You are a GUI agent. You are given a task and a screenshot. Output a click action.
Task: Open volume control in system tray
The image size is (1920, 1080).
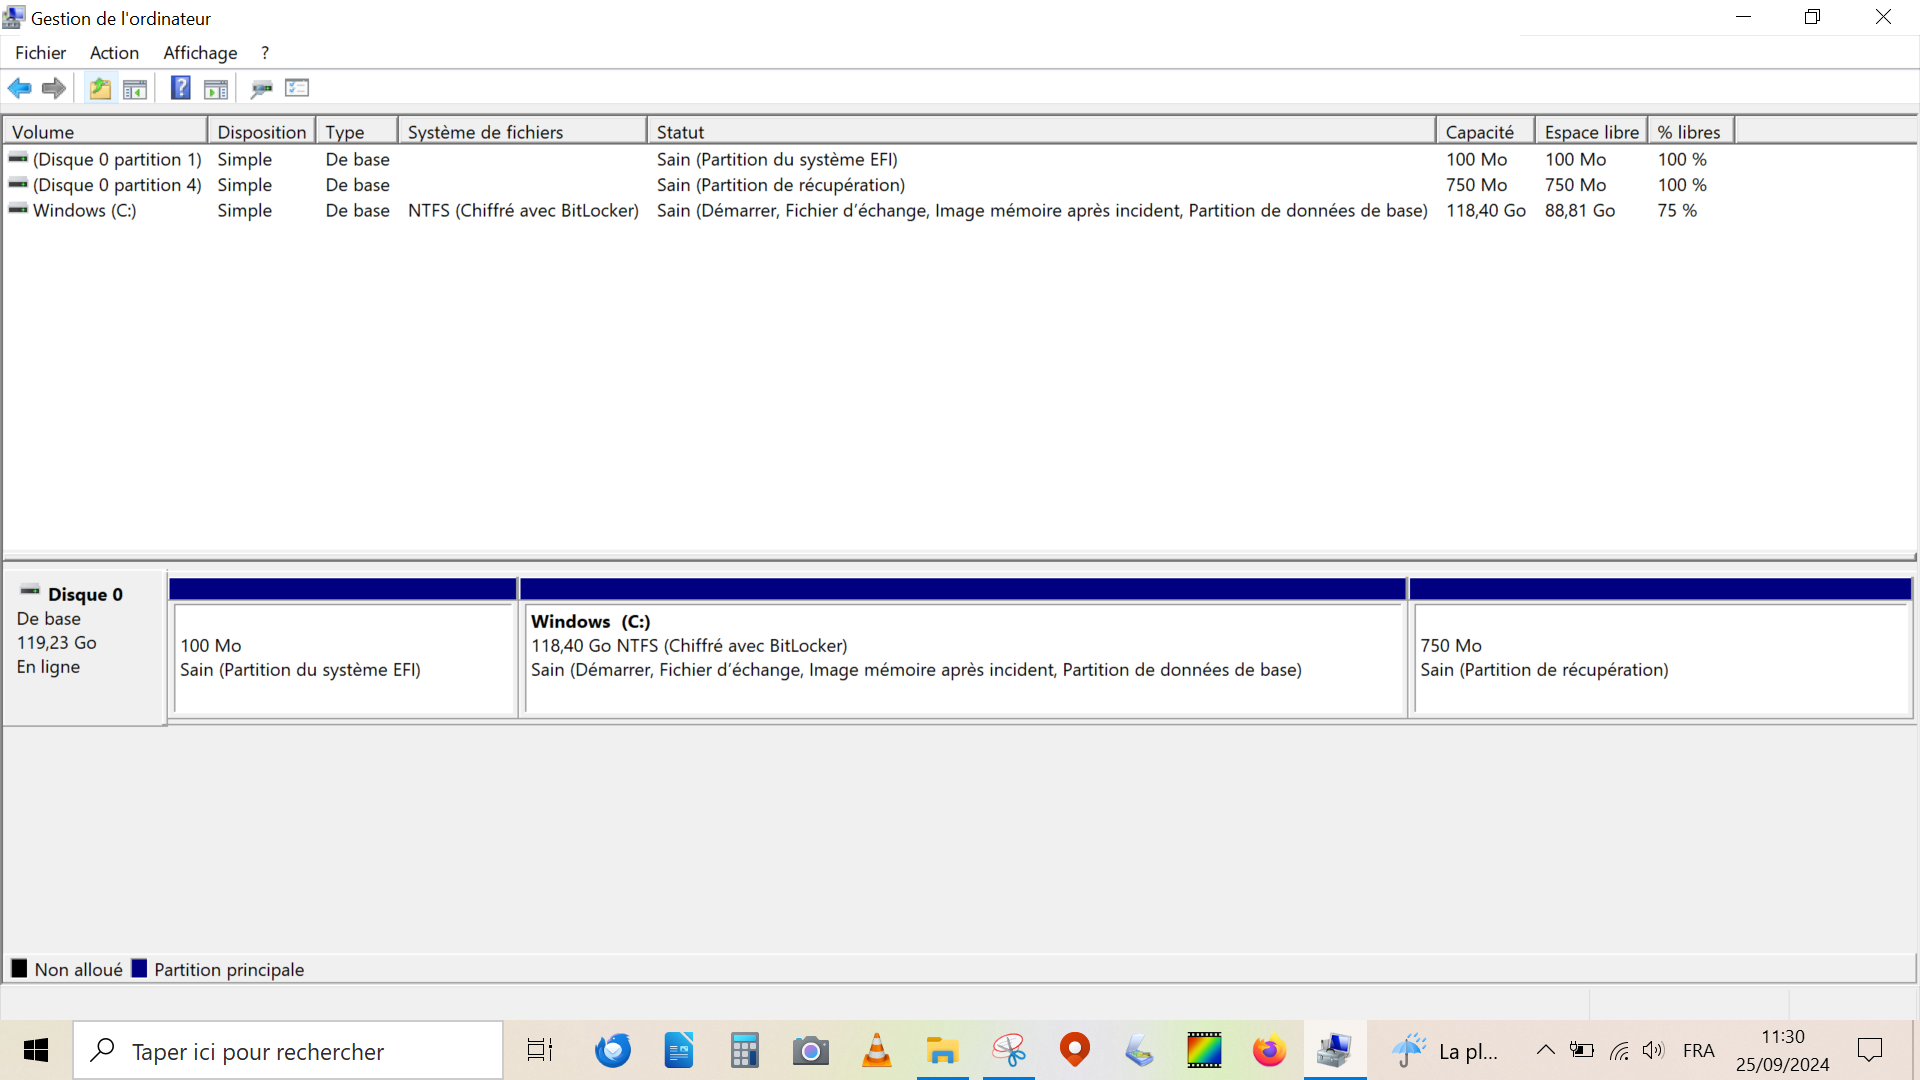(x=1653, y=1050)
